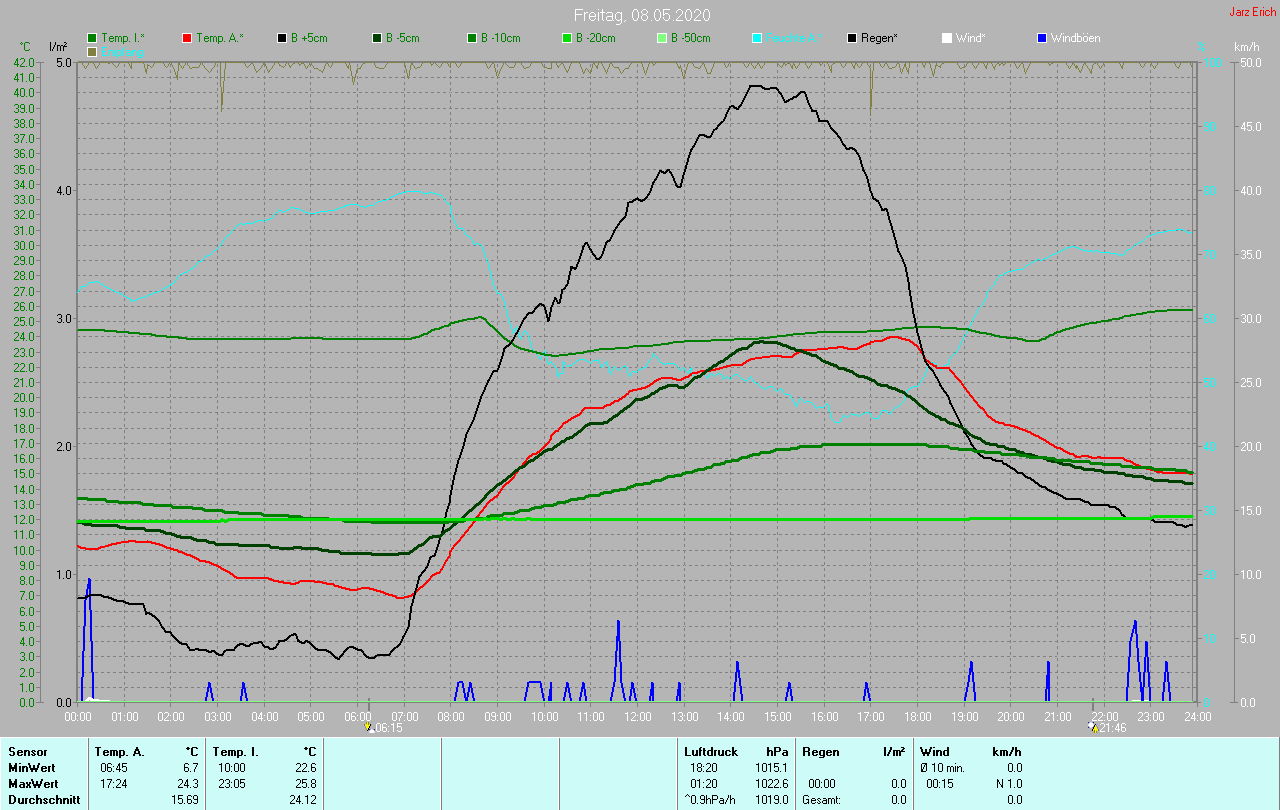
Task: Select the white Wind legend square
Action: pos(947,38)
